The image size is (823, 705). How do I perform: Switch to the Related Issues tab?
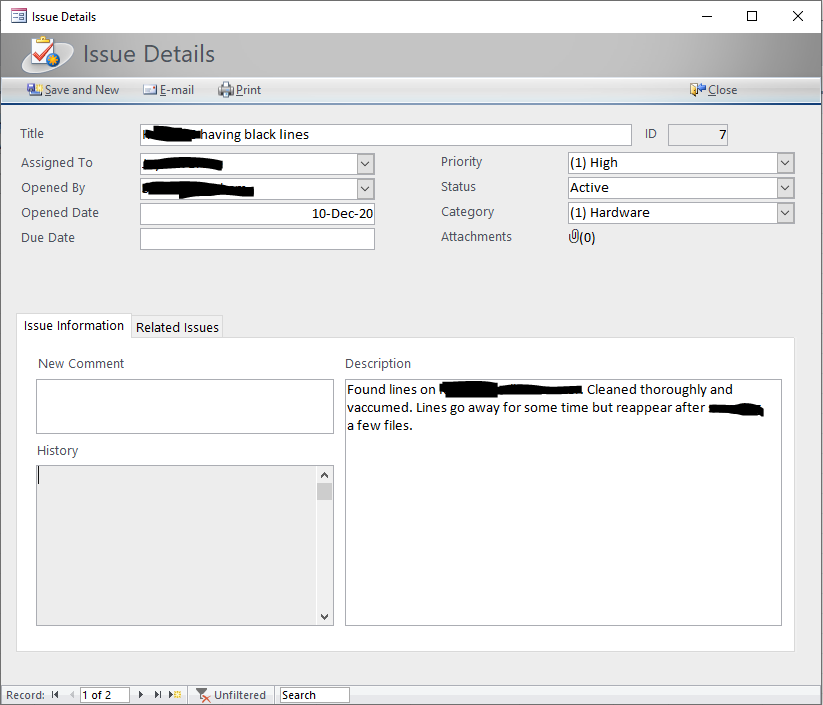coord(177,327)
